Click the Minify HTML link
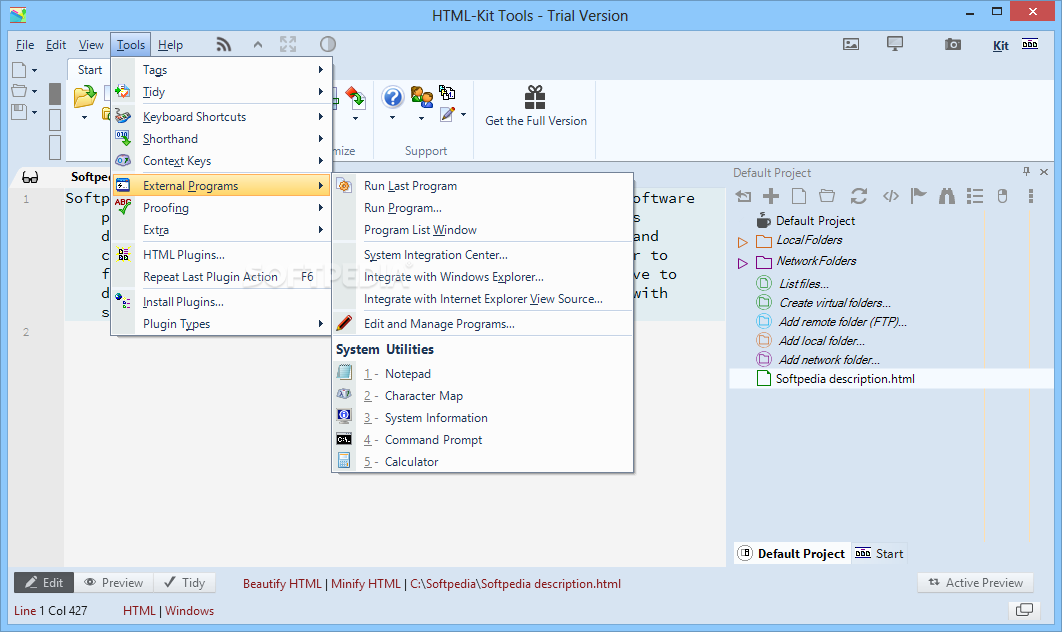Screen dimensions: 1062x632 (366, 584)
